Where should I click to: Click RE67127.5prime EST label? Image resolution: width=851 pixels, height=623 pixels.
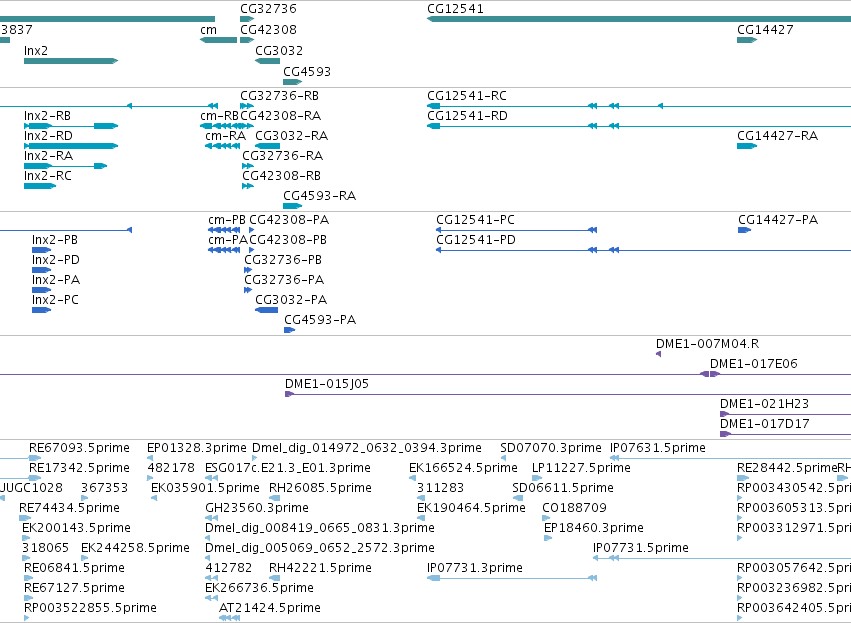click(74, 588)
